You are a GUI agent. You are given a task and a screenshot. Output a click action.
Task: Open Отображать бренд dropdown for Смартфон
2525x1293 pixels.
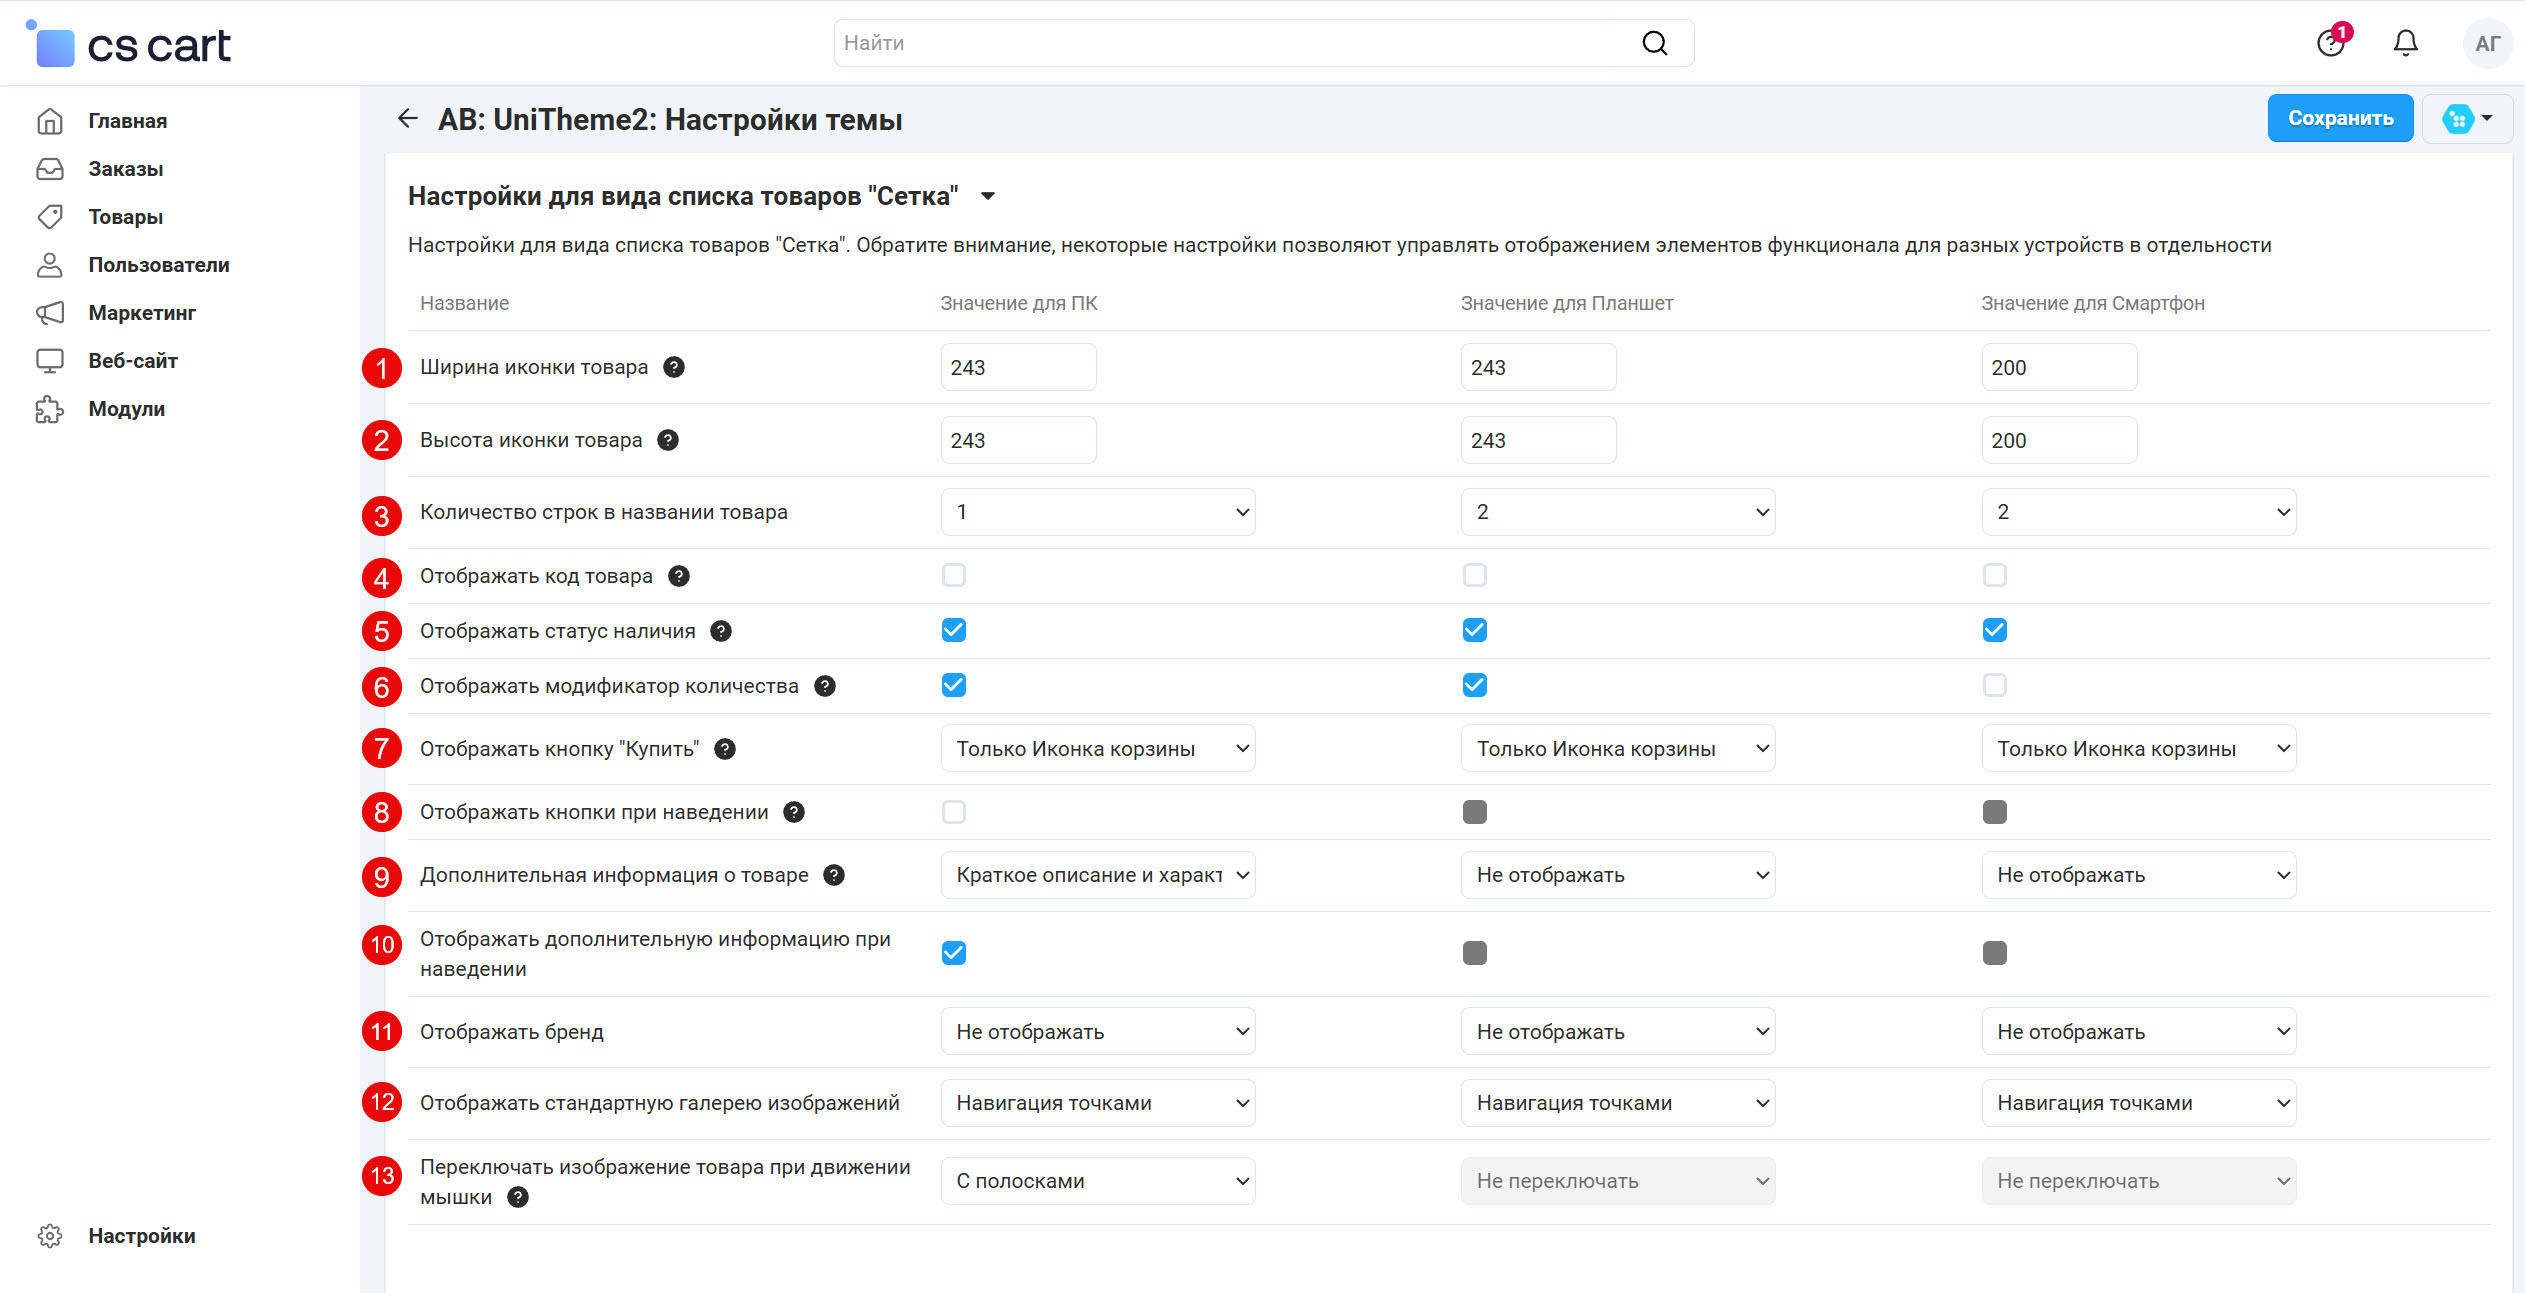click(x=2138, y=1031)
